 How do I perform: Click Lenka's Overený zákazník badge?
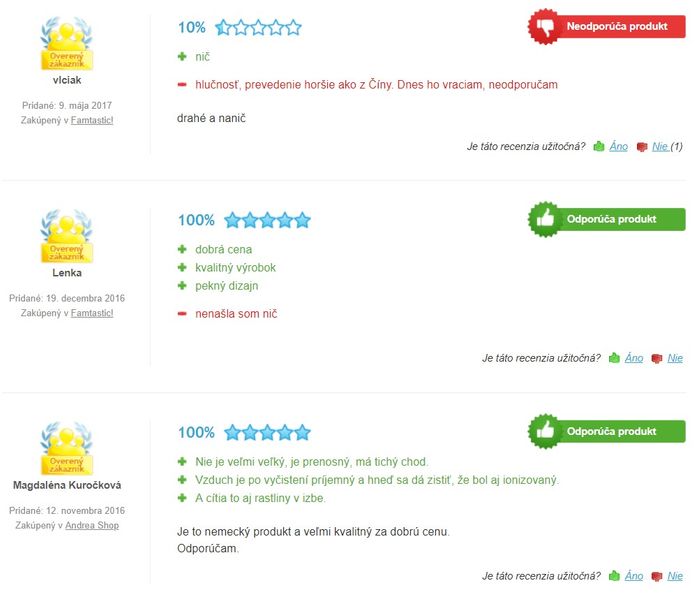(x=67, y=236)
